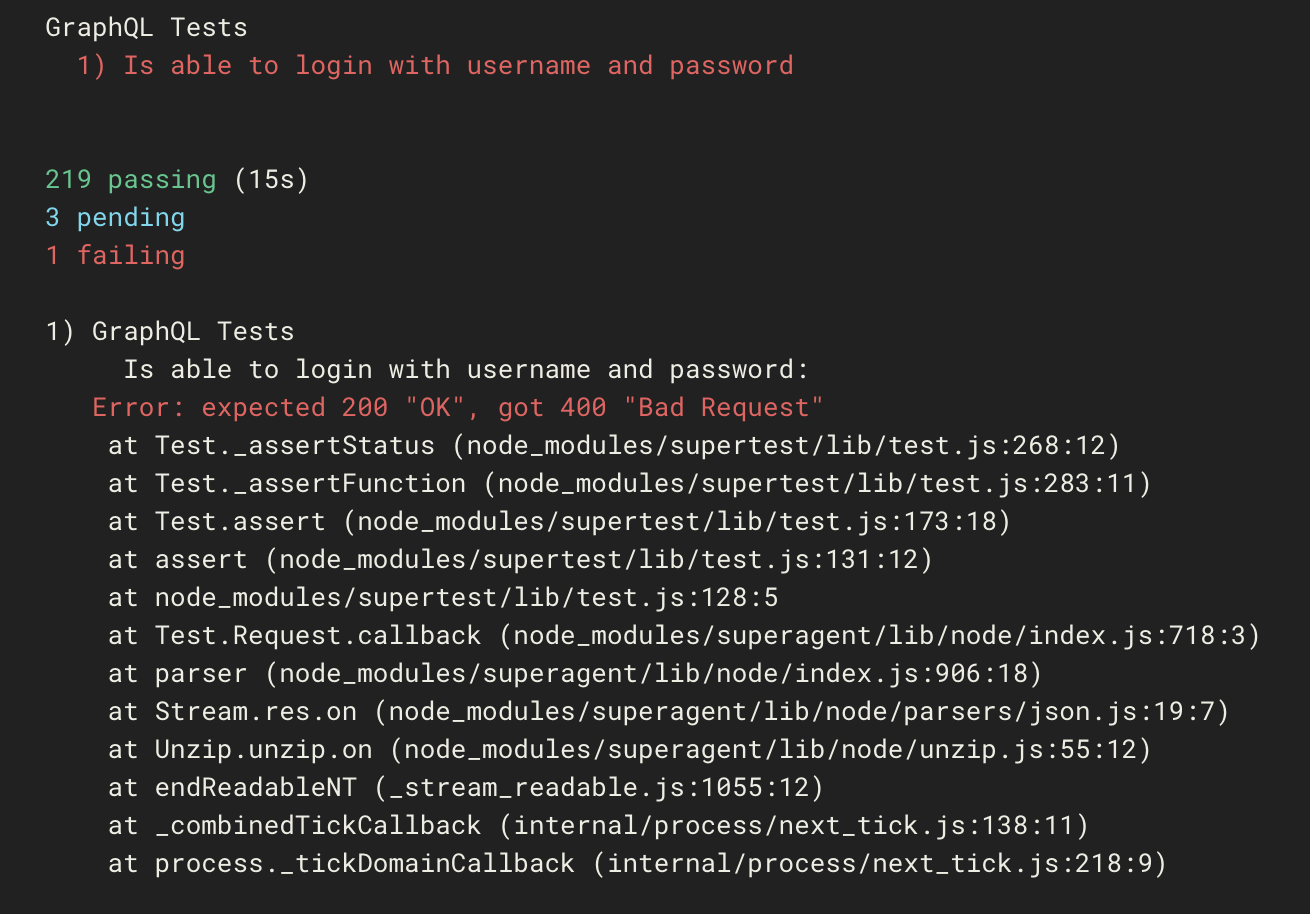Click the _stream_readable.js:1055:12 reference
Viewport: 1310px width, 914px height.
[x=599, y=788]
